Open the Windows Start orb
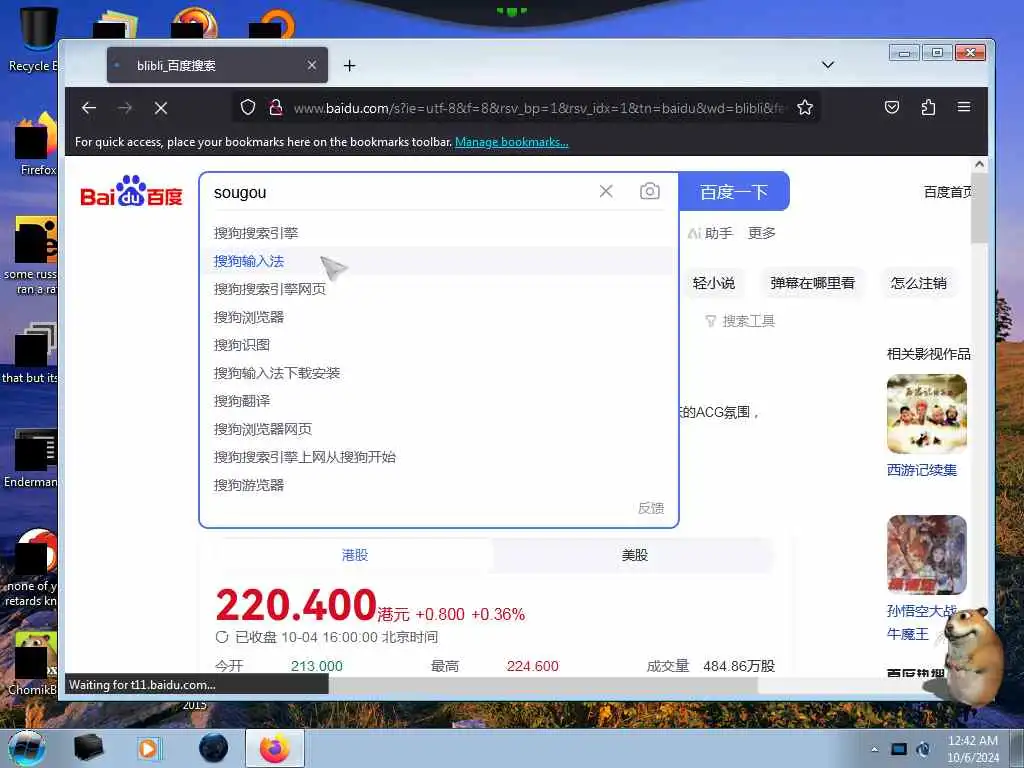Screen dimensions: 1024x768 (27, 748)
